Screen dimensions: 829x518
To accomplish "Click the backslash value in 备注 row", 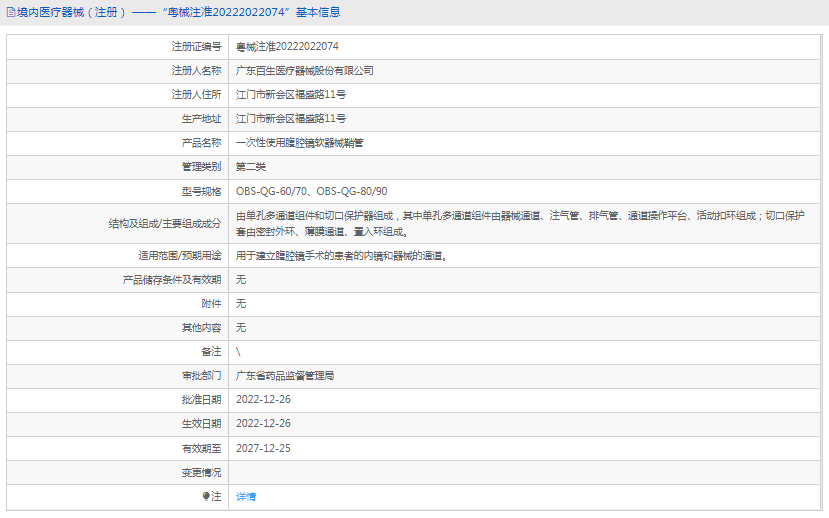I will (x=238, y=352).
